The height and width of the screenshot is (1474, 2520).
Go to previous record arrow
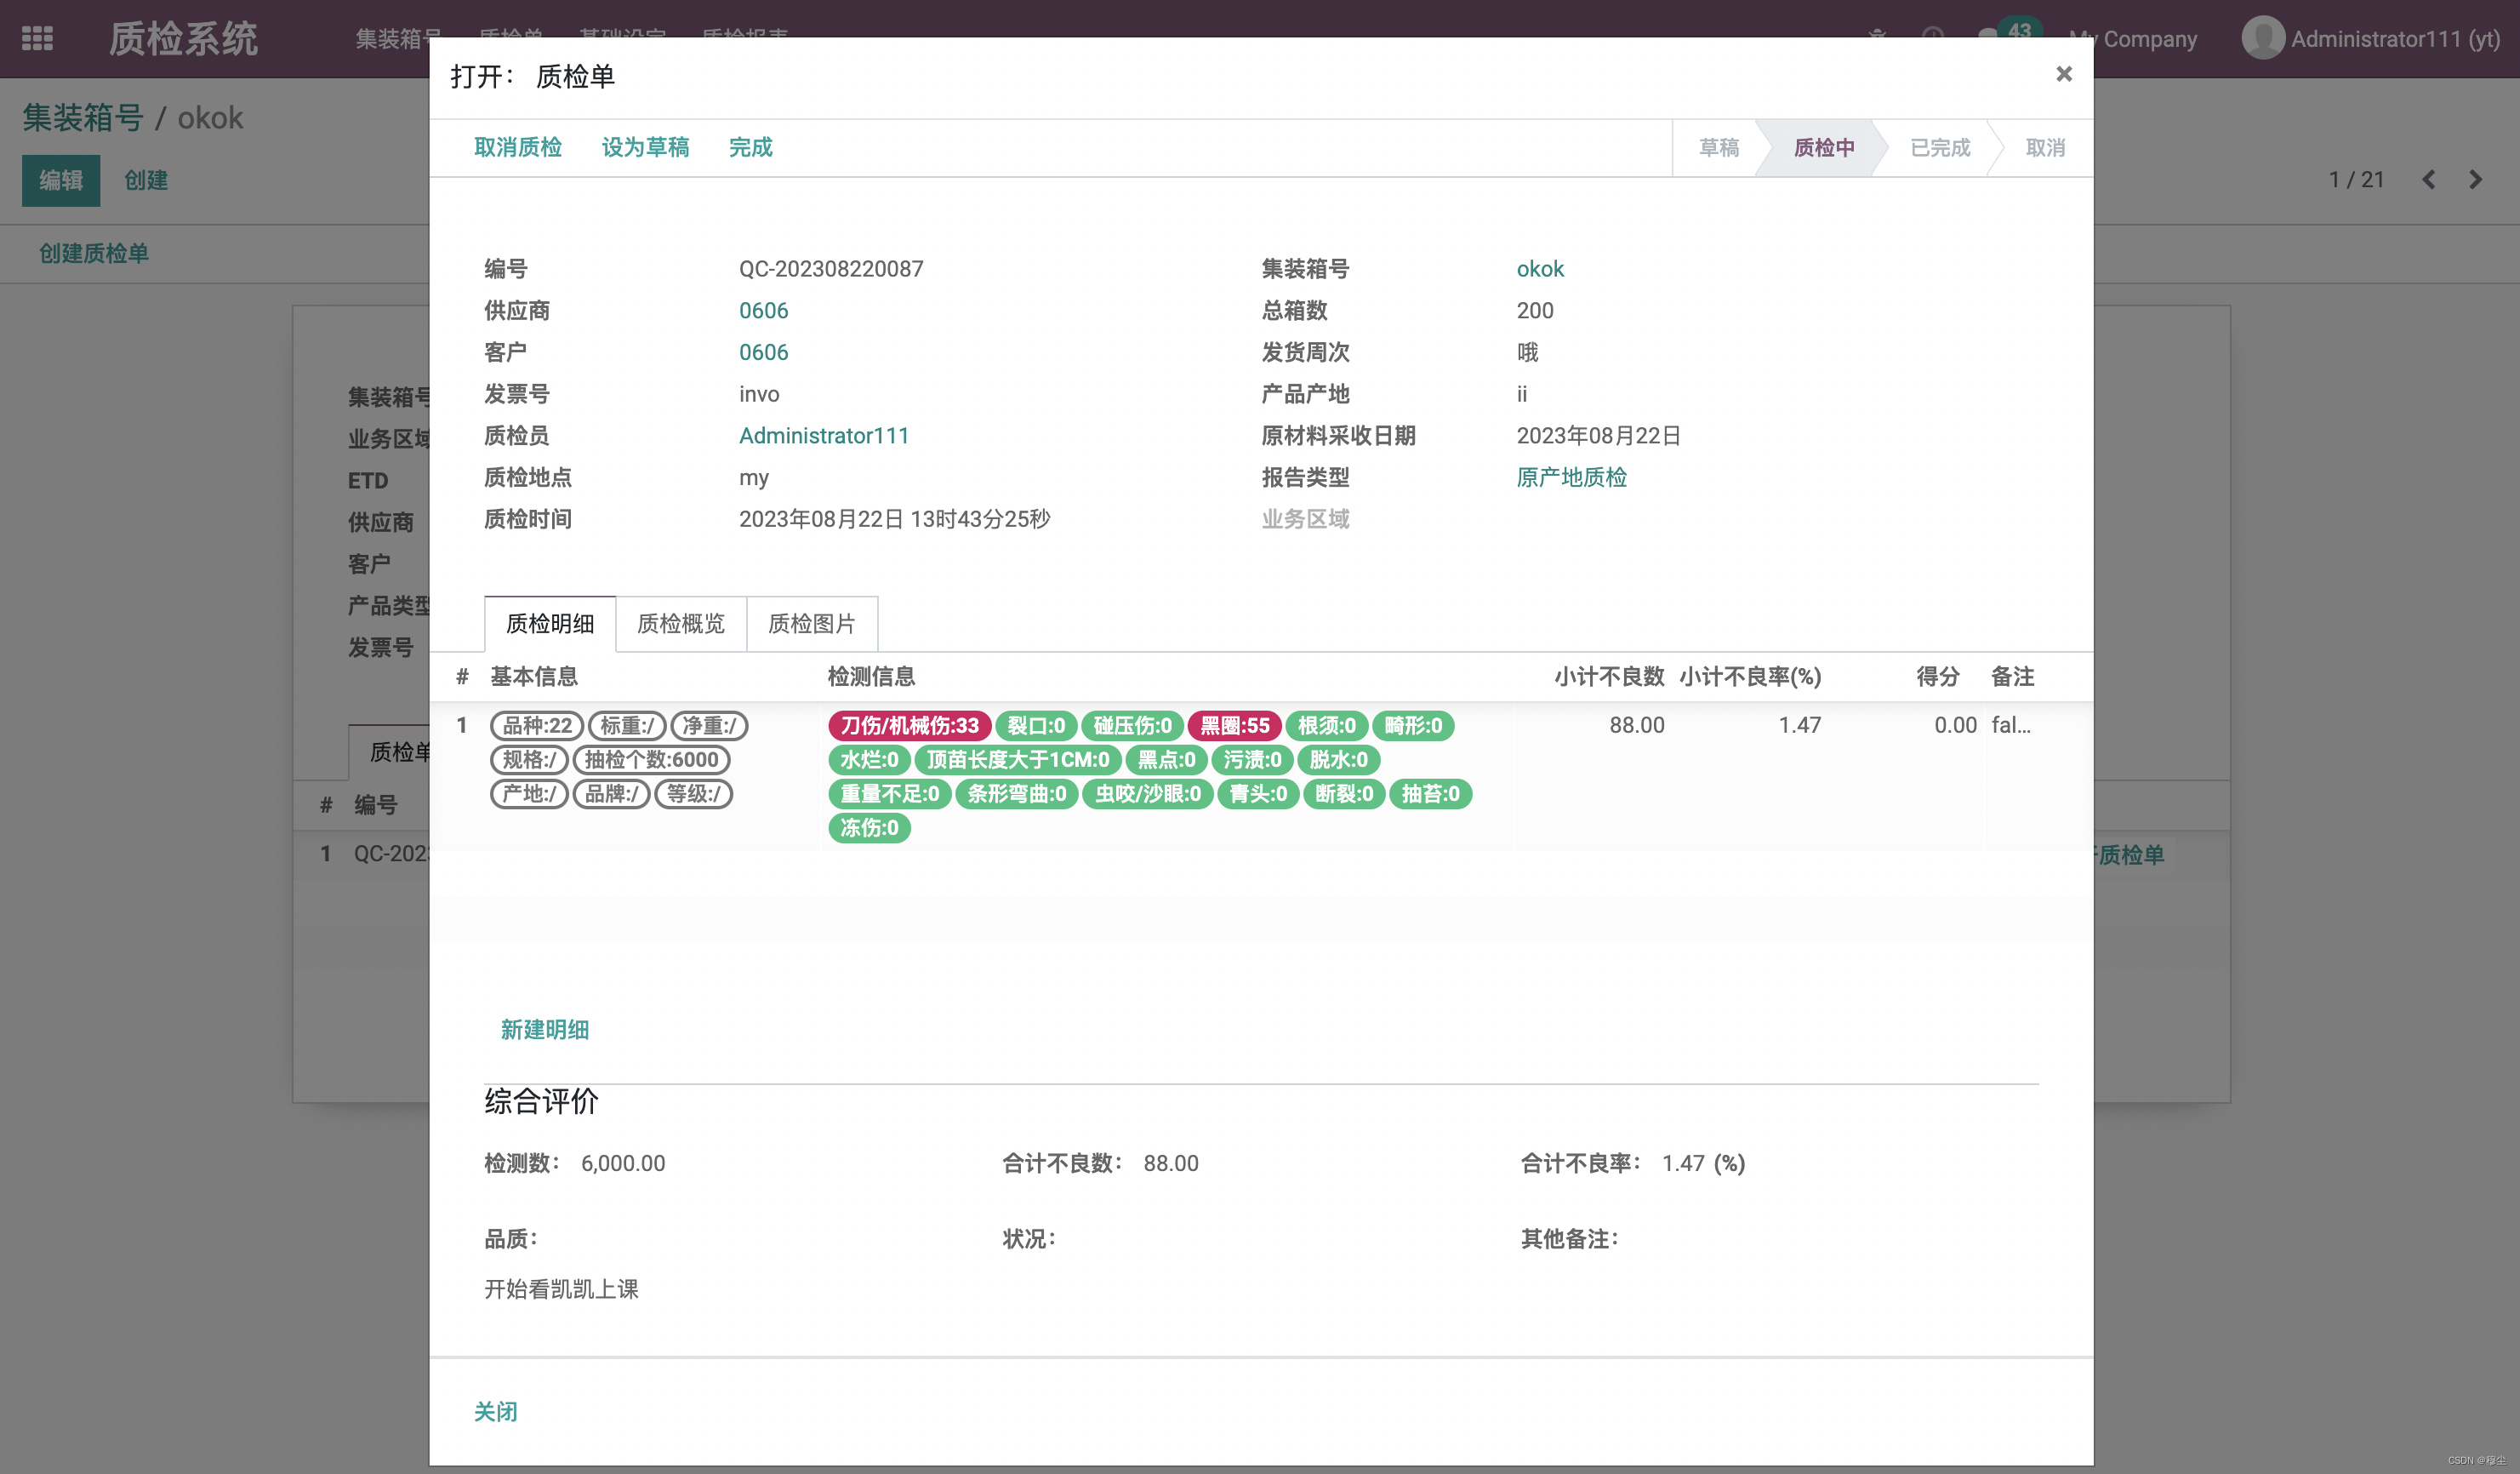(2428, 180)
